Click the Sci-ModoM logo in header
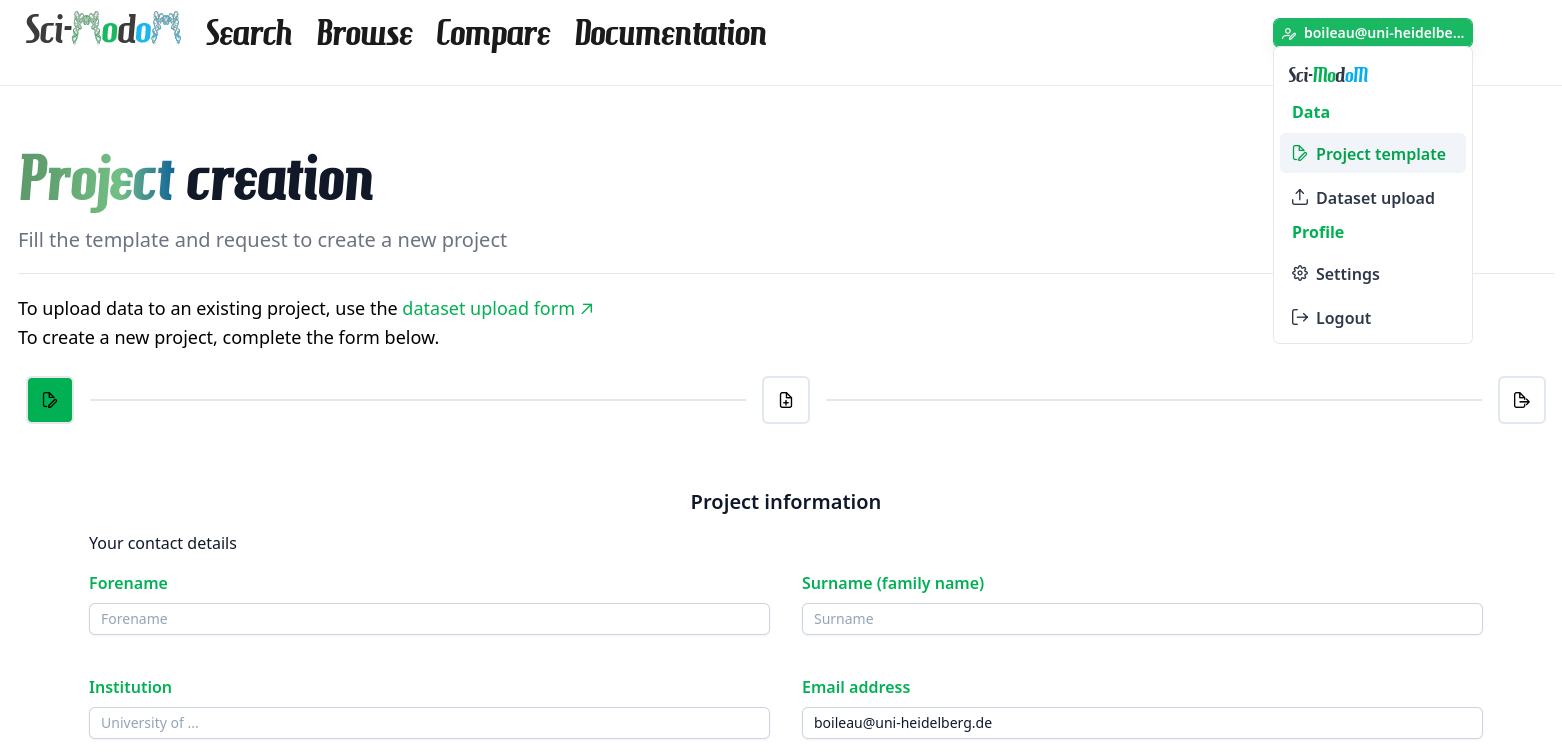 [103, 30]
